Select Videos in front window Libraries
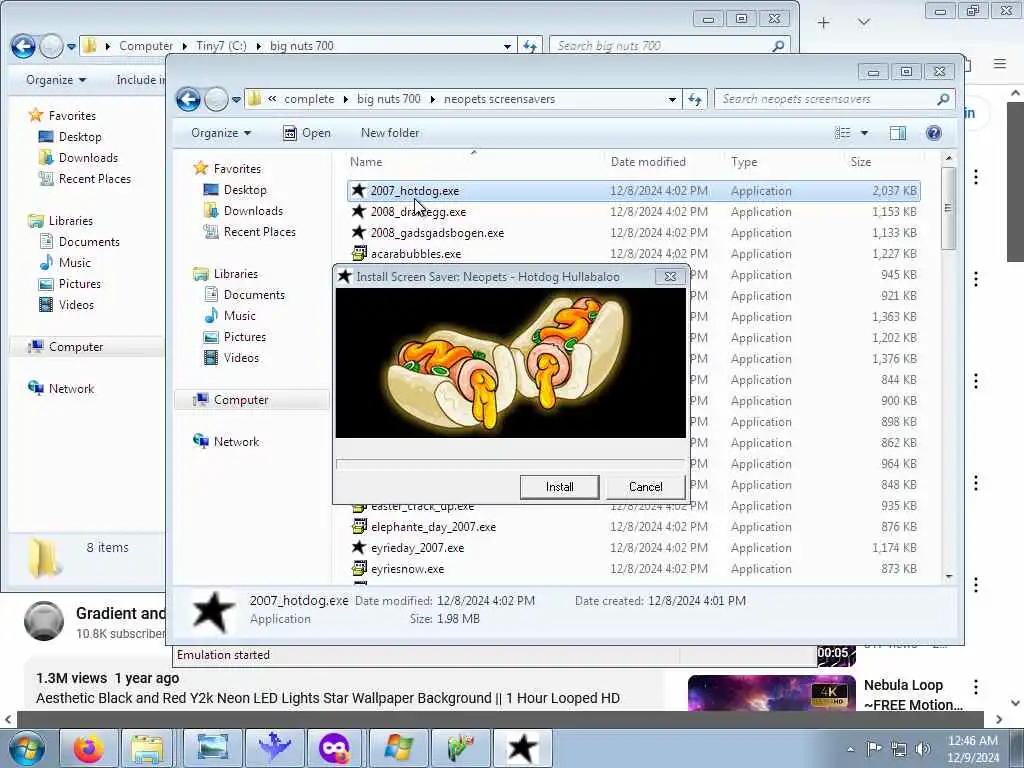The width and height of the screenshot is (1024, 768). (241, 357)
